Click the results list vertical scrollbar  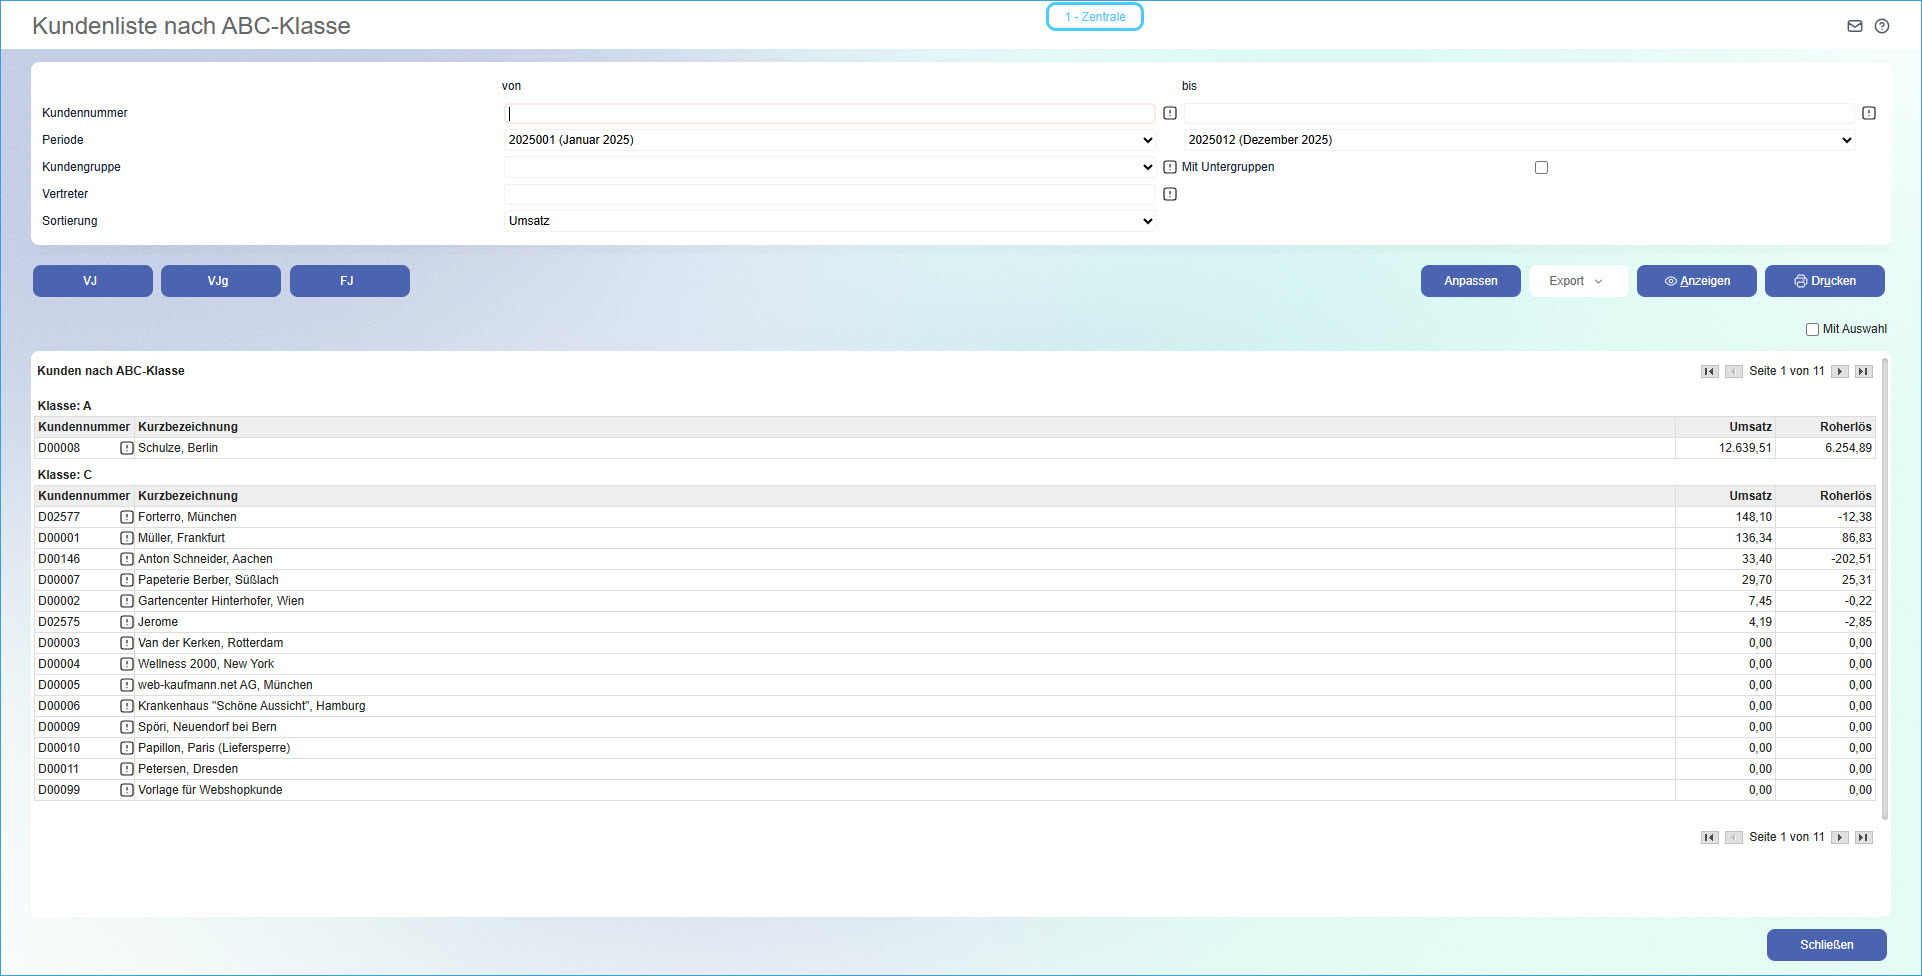tap(1885, 590)
